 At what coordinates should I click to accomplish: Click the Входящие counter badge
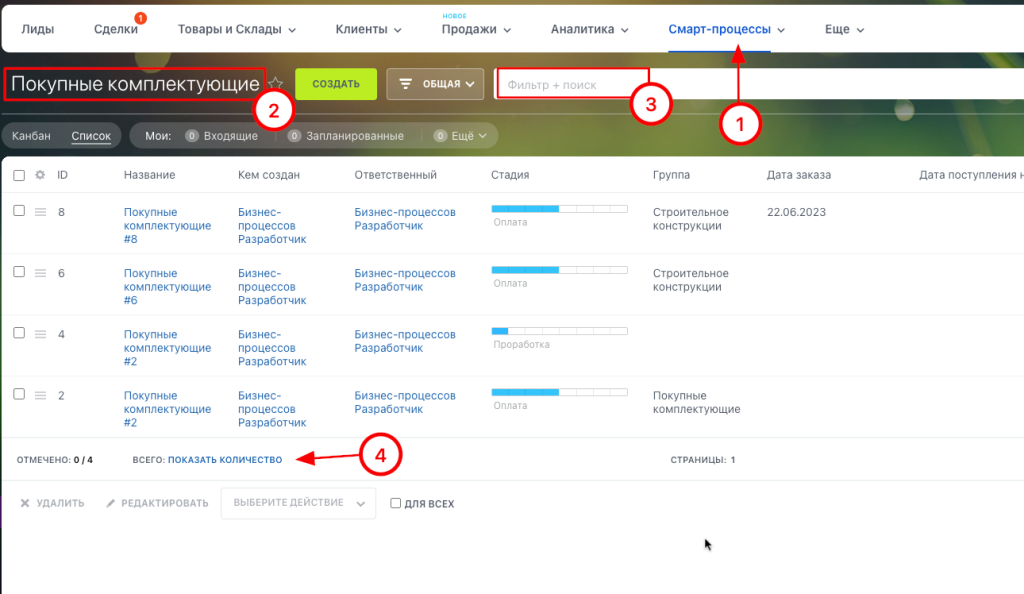tap(192, 136)
